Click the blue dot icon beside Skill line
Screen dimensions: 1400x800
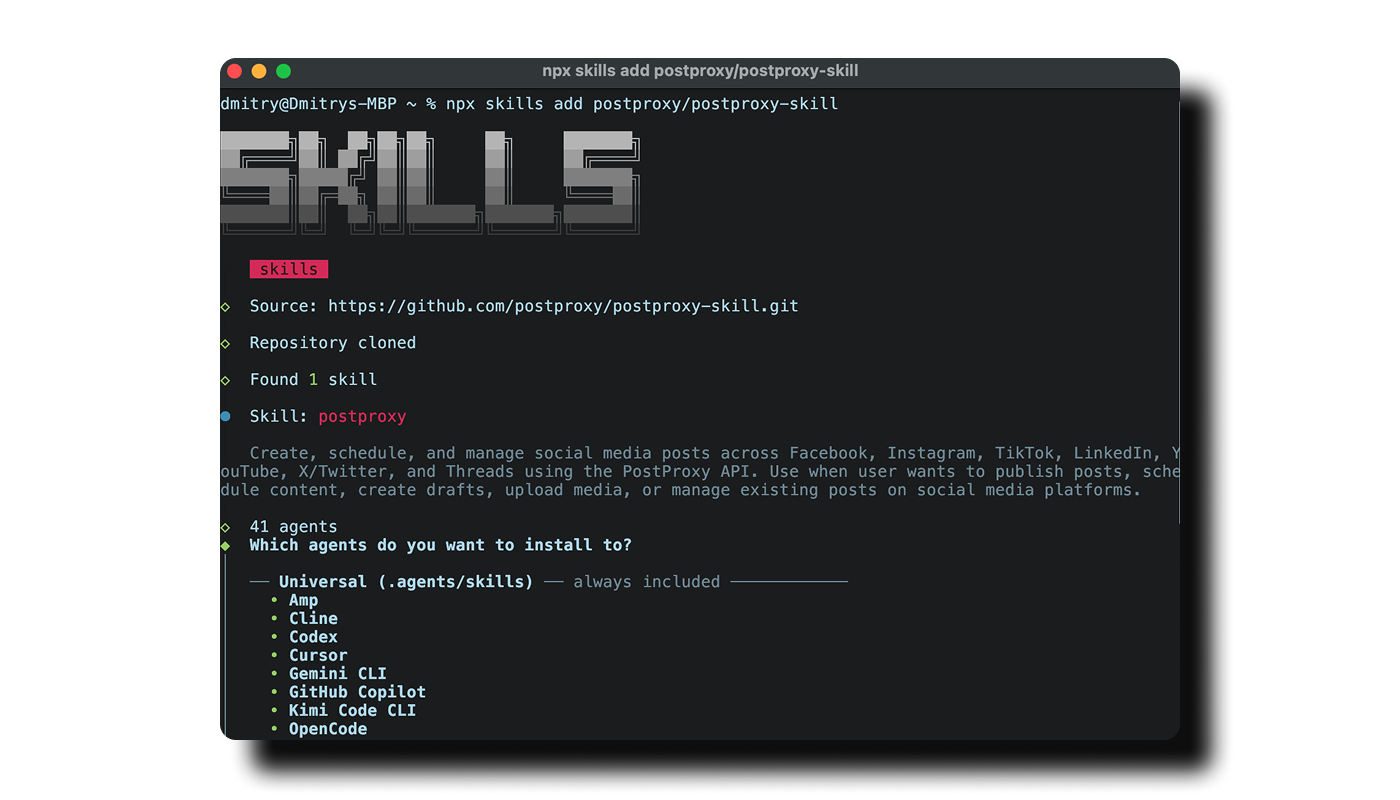click(225, 416)
